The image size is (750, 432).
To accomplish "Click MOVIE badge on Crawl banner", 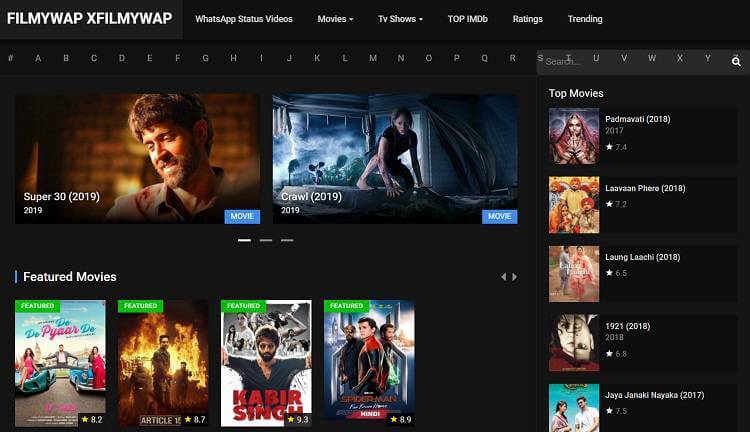I will coord(500,216).
